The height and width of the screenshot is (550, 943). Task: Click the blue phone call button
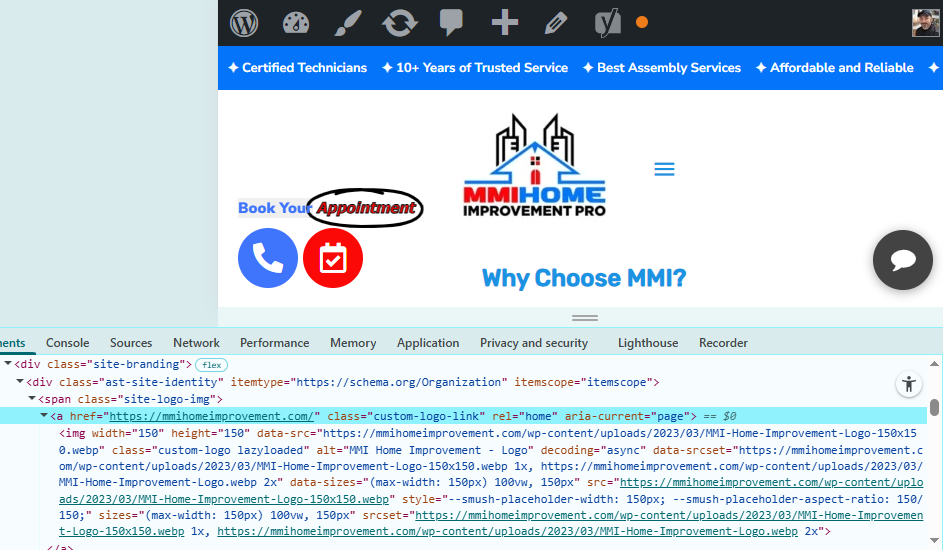point(268,258)
